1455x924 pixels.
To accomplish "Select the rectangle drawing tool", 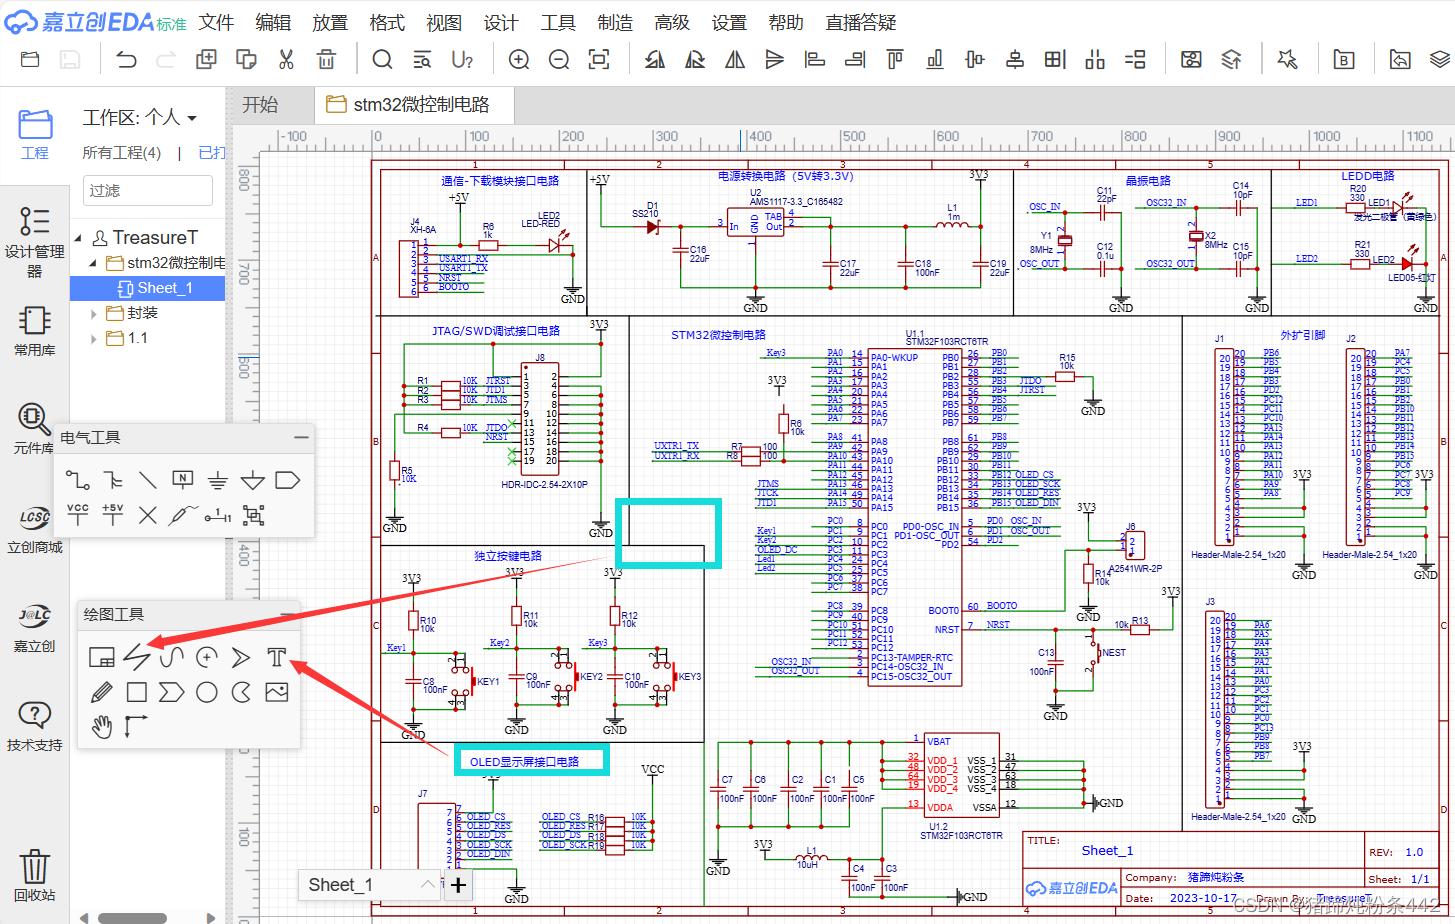I will coord(137,692).
